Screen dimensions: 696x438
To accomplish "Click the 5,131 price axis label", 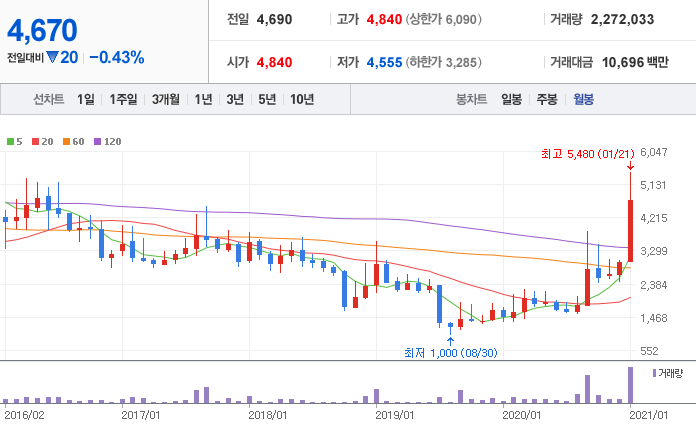I will [653, 185].
